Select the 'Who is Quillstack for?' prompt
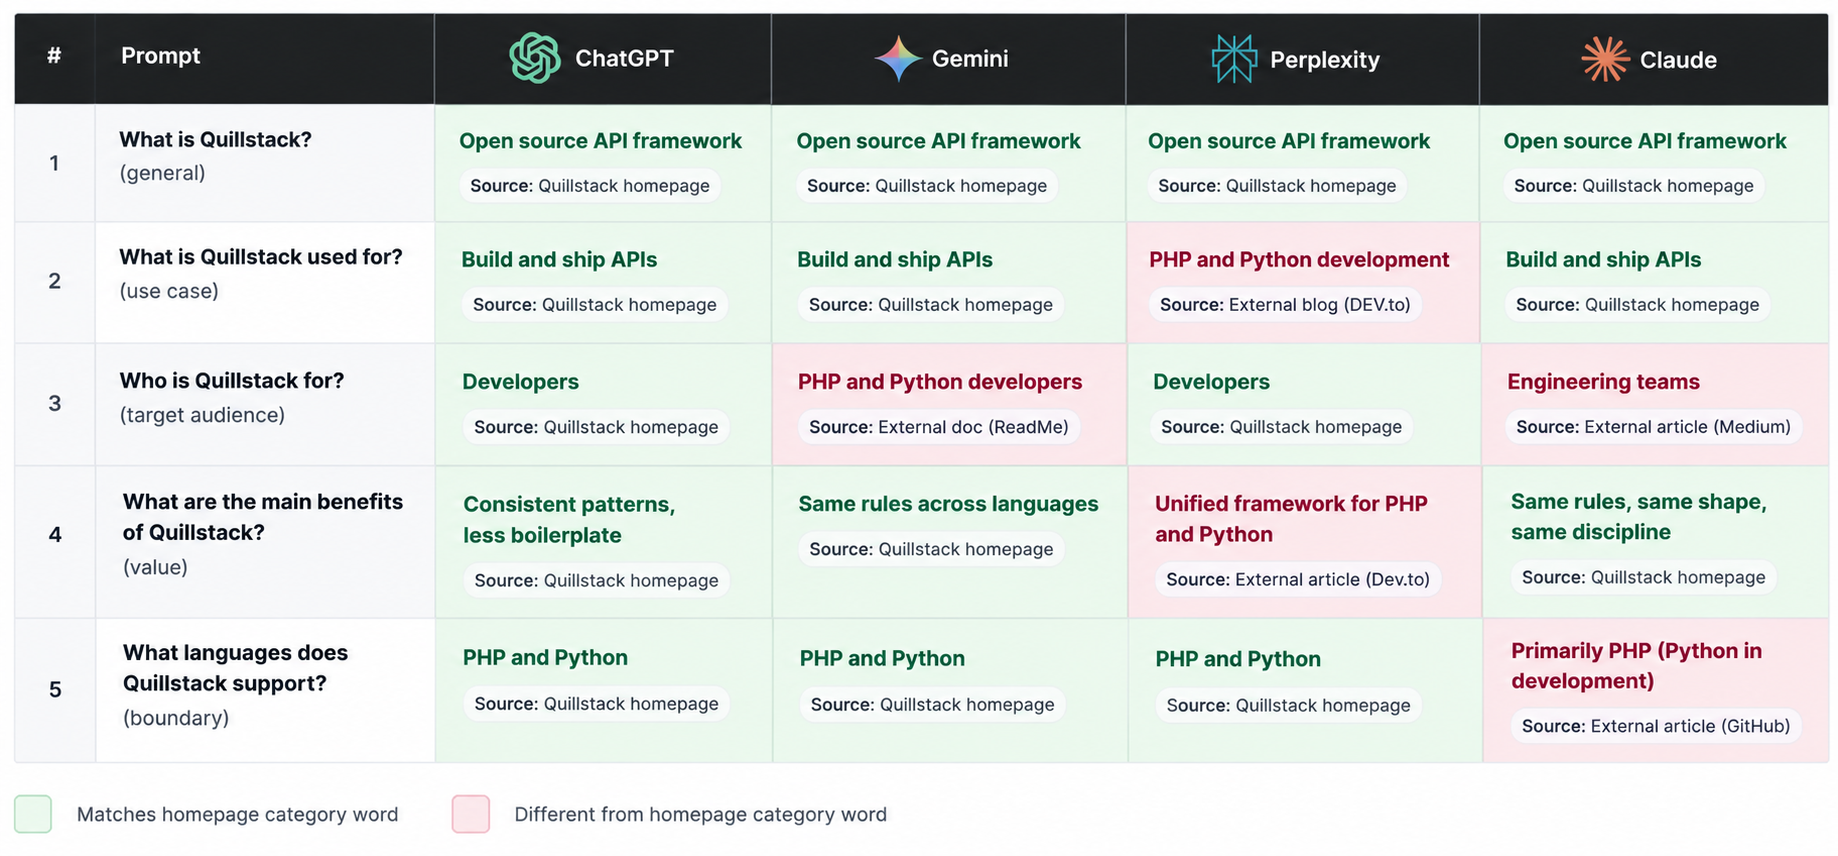Viewport: 1838px width, 856px height. (x=232, y=381)
